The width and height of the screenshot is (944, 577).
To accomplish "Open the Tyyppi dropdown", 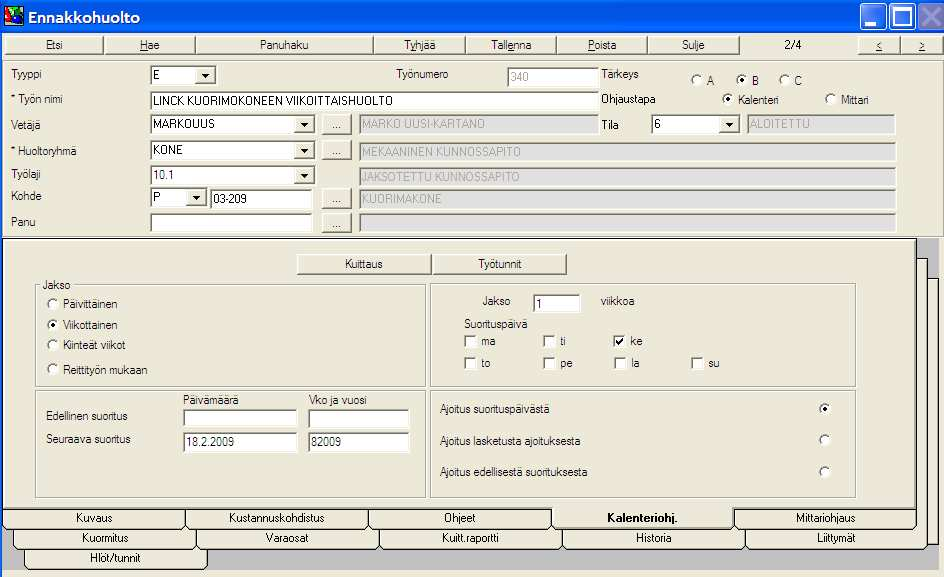I will pyautogui.click(x=205, y=76).
